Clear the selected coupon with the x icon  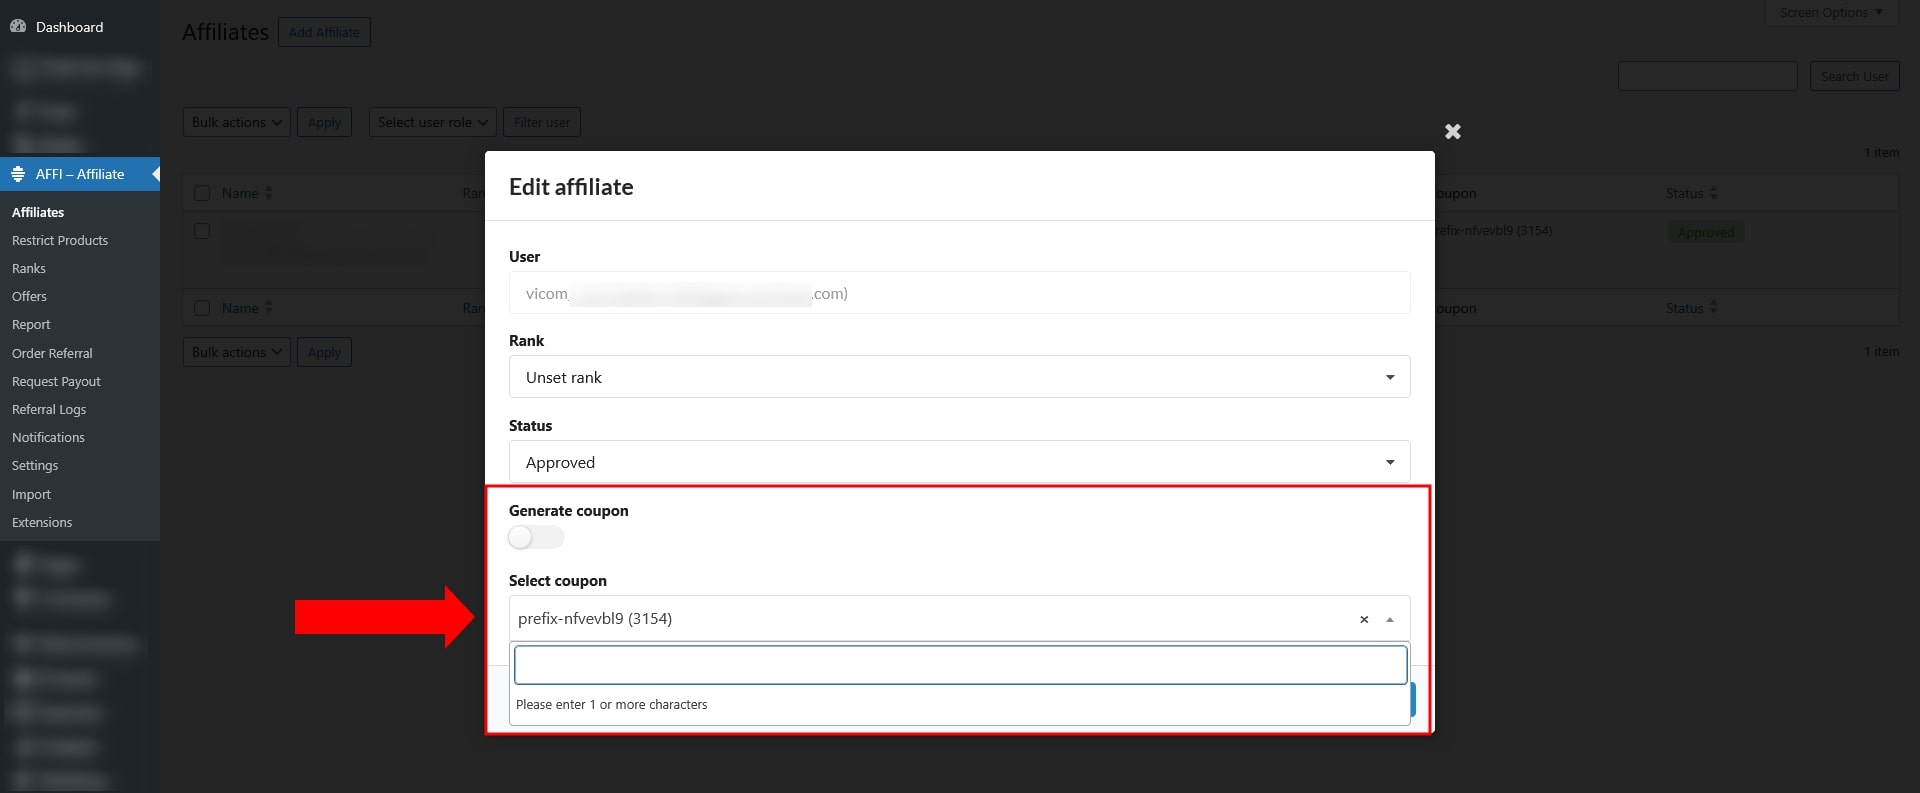pyautogui.click(x=1363, y=620)
